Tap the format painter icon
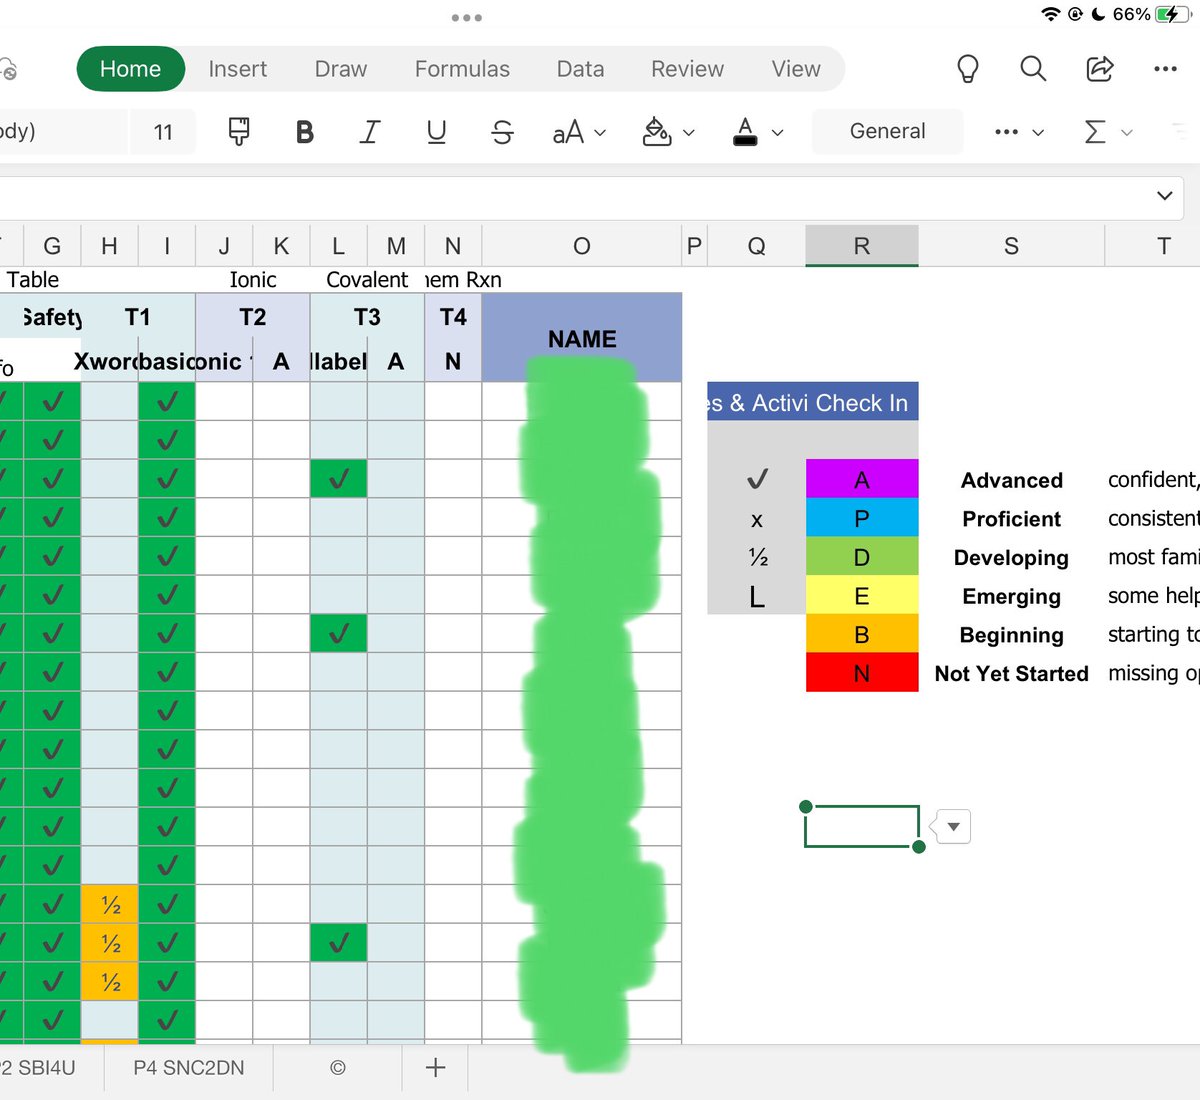 coord(239,131)
